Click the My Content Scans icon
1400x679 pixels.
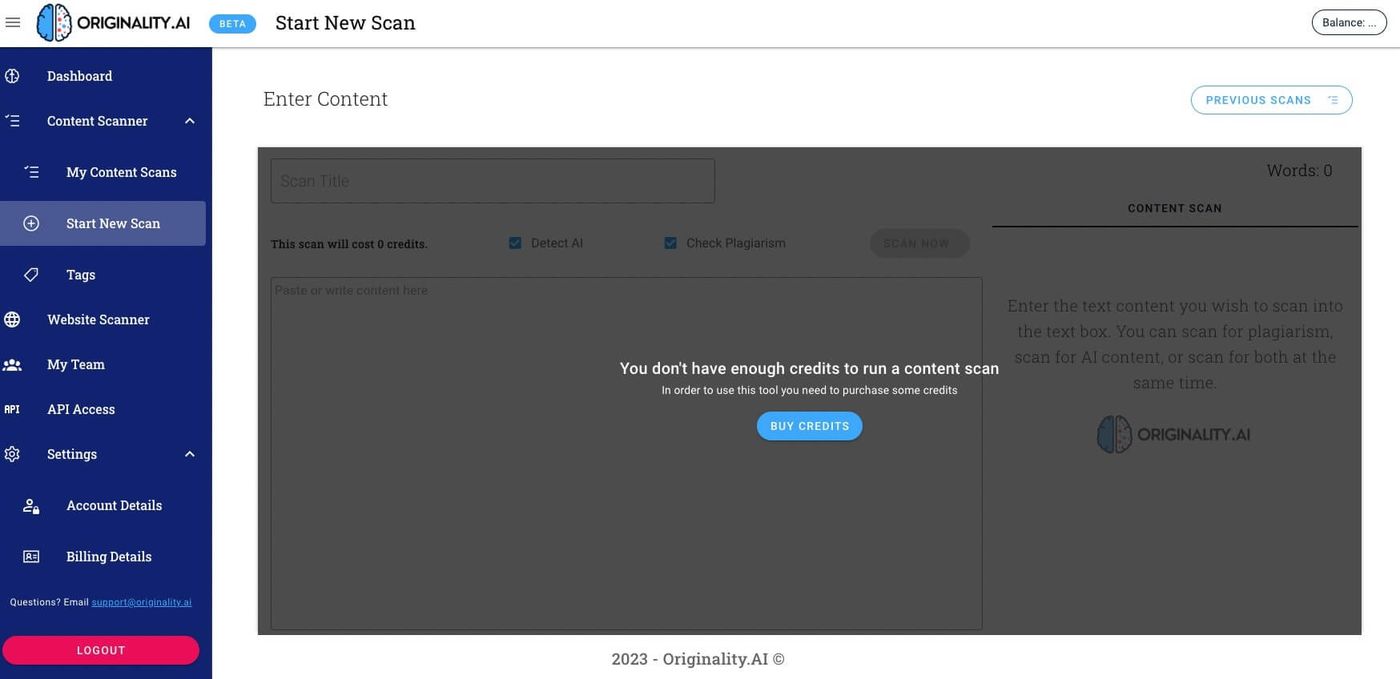click(31, 172)
